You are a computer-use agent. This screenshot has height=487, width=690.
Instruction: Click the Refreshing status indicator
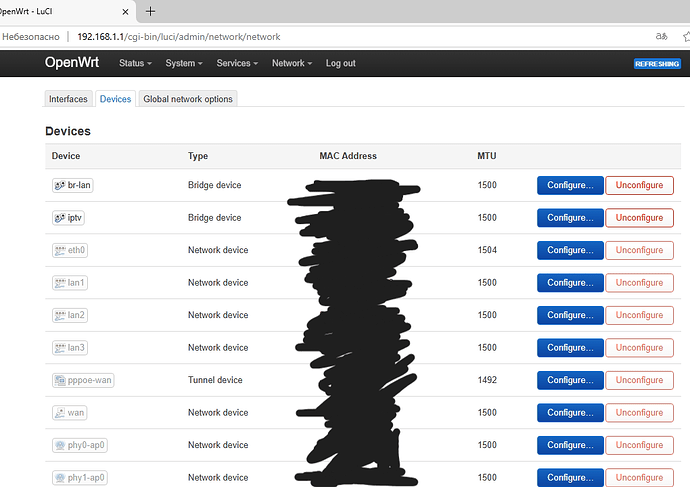point(657,64)
